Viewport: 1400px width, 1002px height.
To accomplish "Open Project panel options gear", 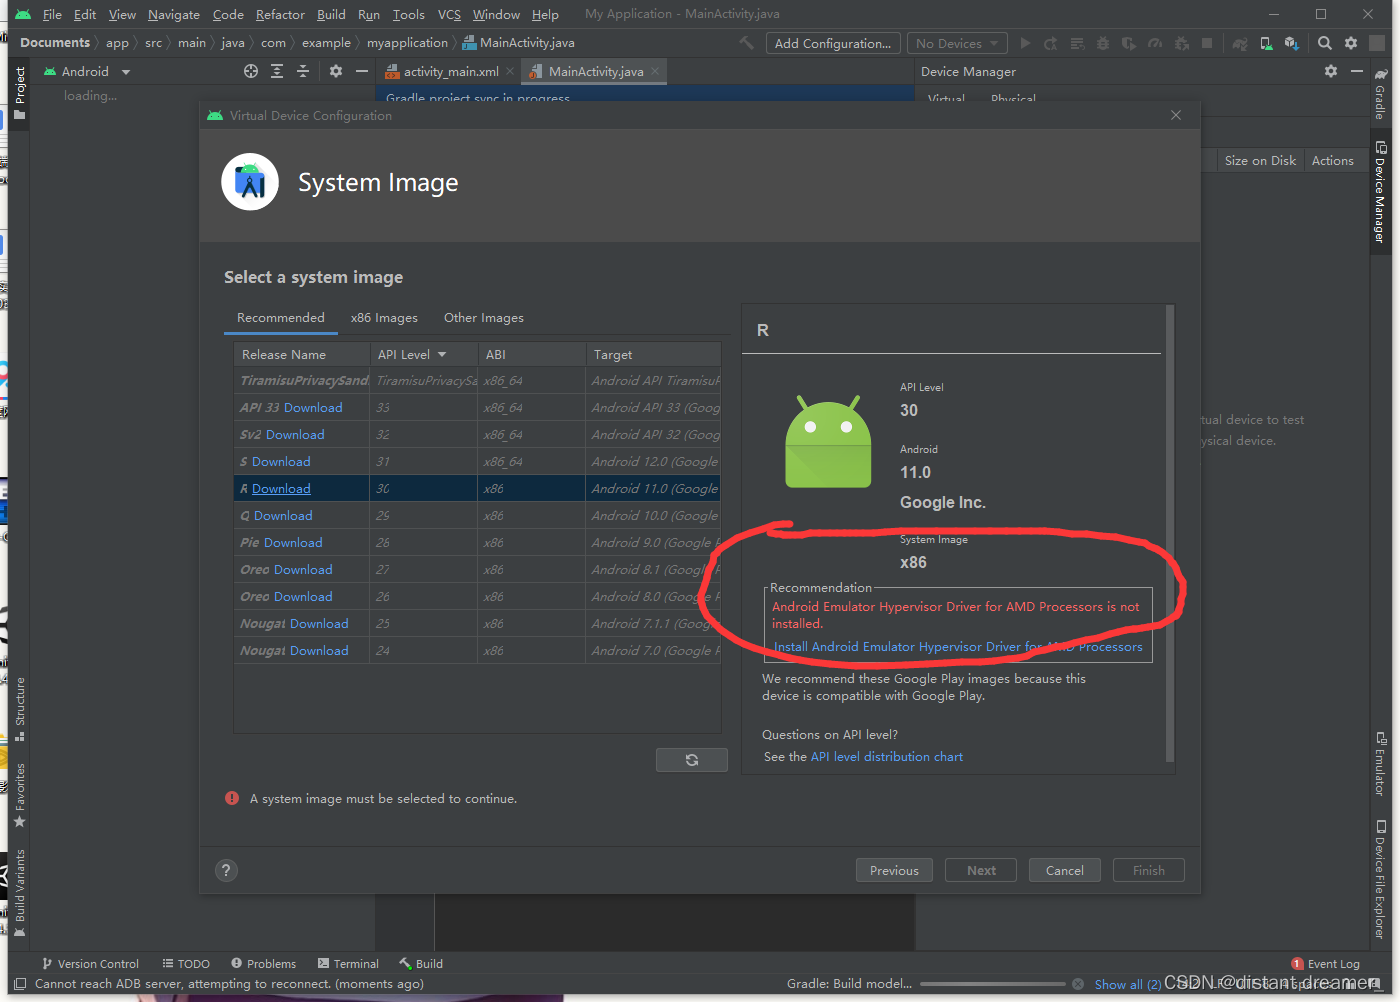I will coord(336,71).
